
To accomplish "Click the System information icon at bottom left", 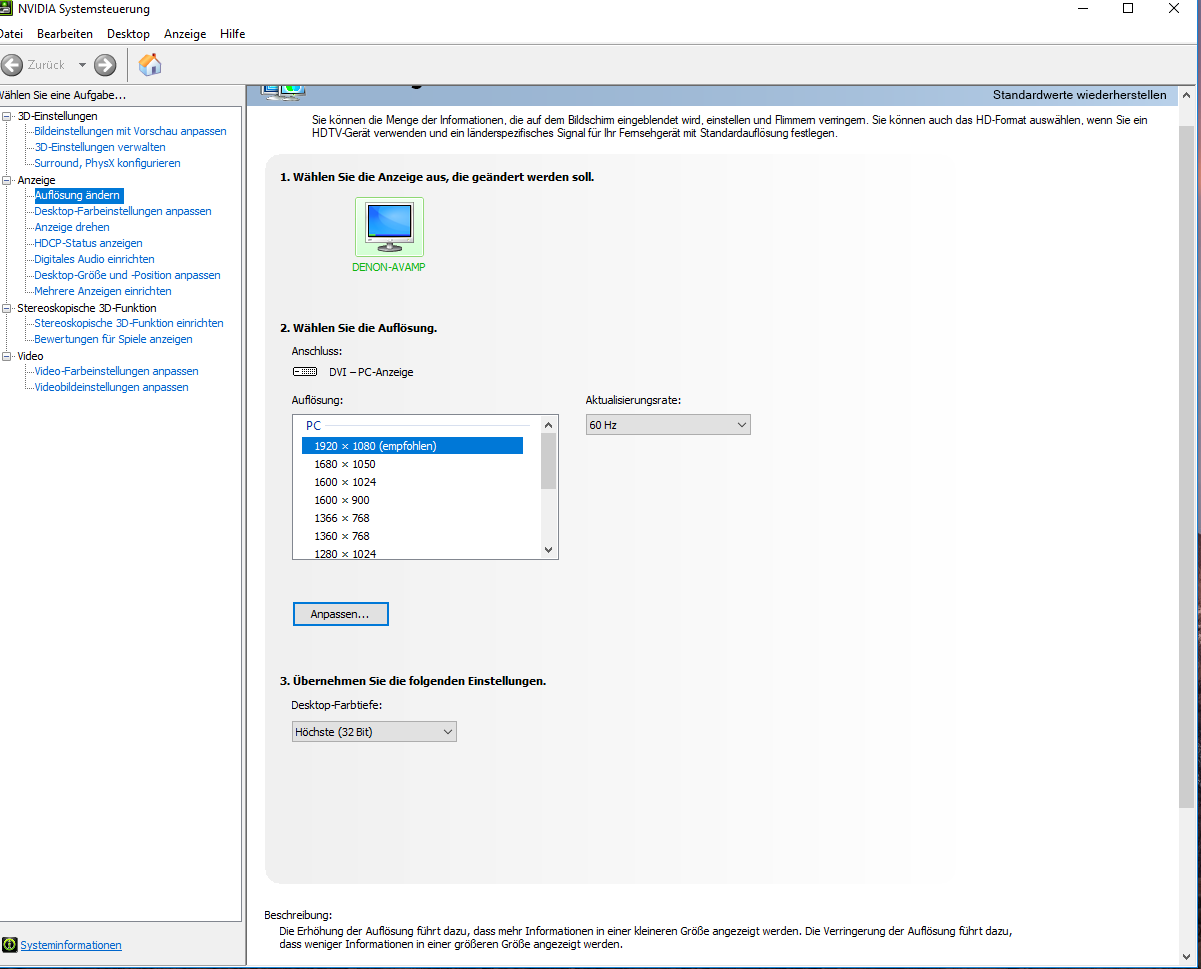I will pos(10,944).
